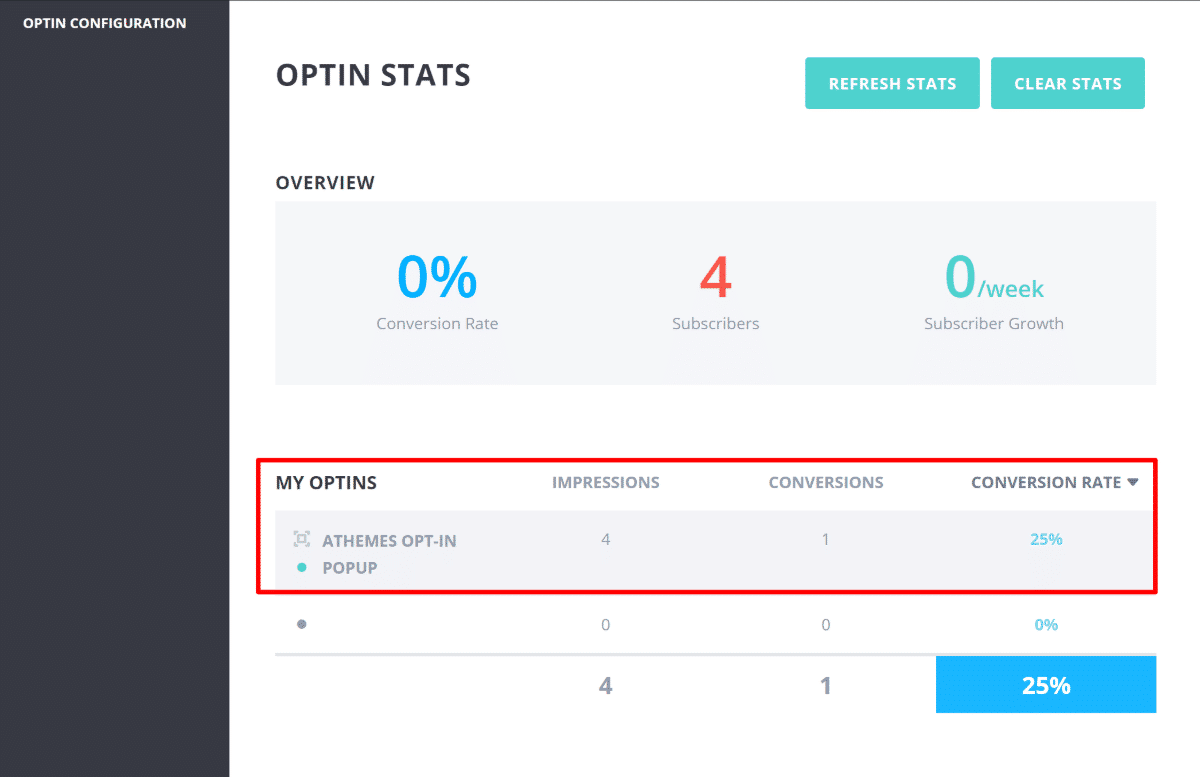This screenshot has width=1200, height=777.
Task: Select the MY OPTINS column header
Action: [326, 482]
